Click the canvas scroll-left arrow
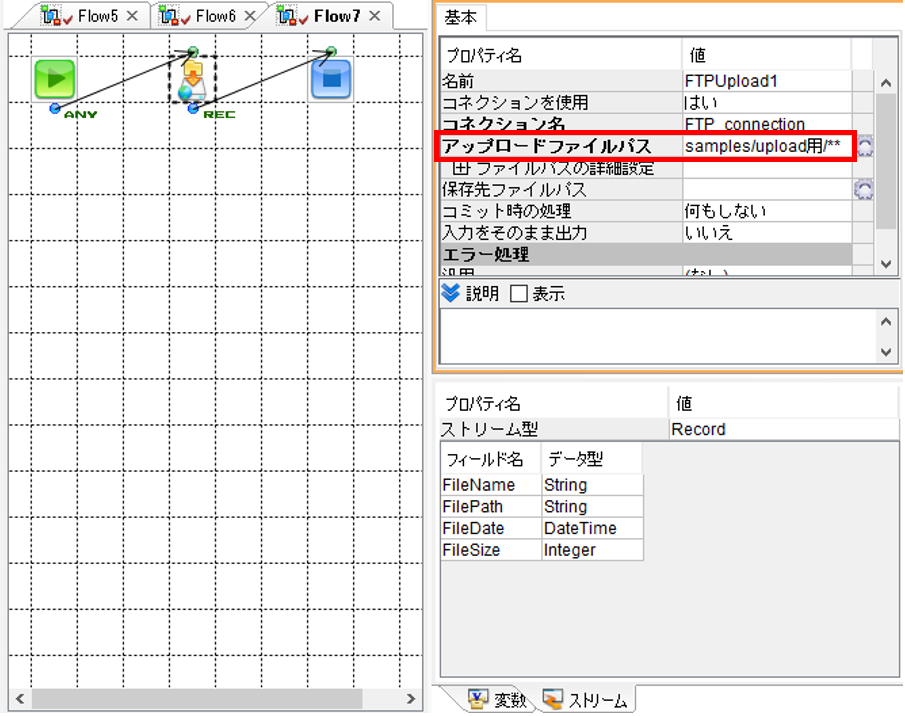Viewport: 905px width, 716px height. point(20,699)
